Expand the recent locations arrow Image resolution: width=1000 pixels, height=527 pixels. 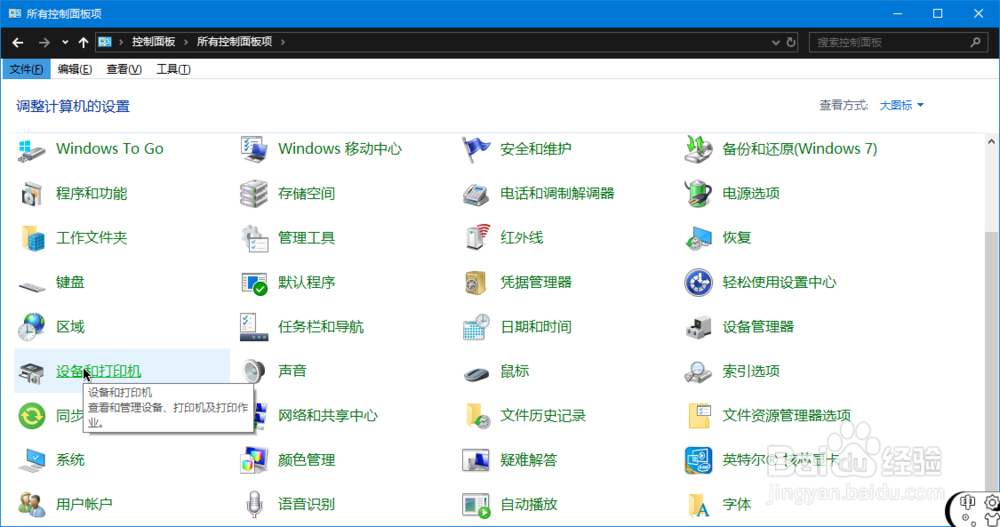pyautogui.click(x=65, y=42)
